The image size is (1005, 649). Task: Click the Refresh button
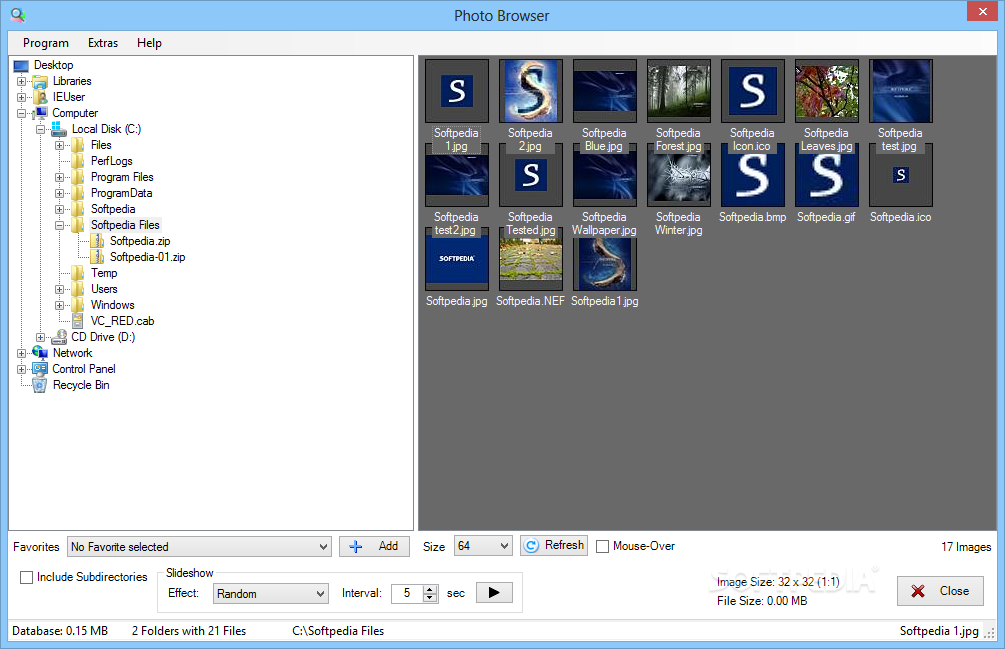point(554,545)
